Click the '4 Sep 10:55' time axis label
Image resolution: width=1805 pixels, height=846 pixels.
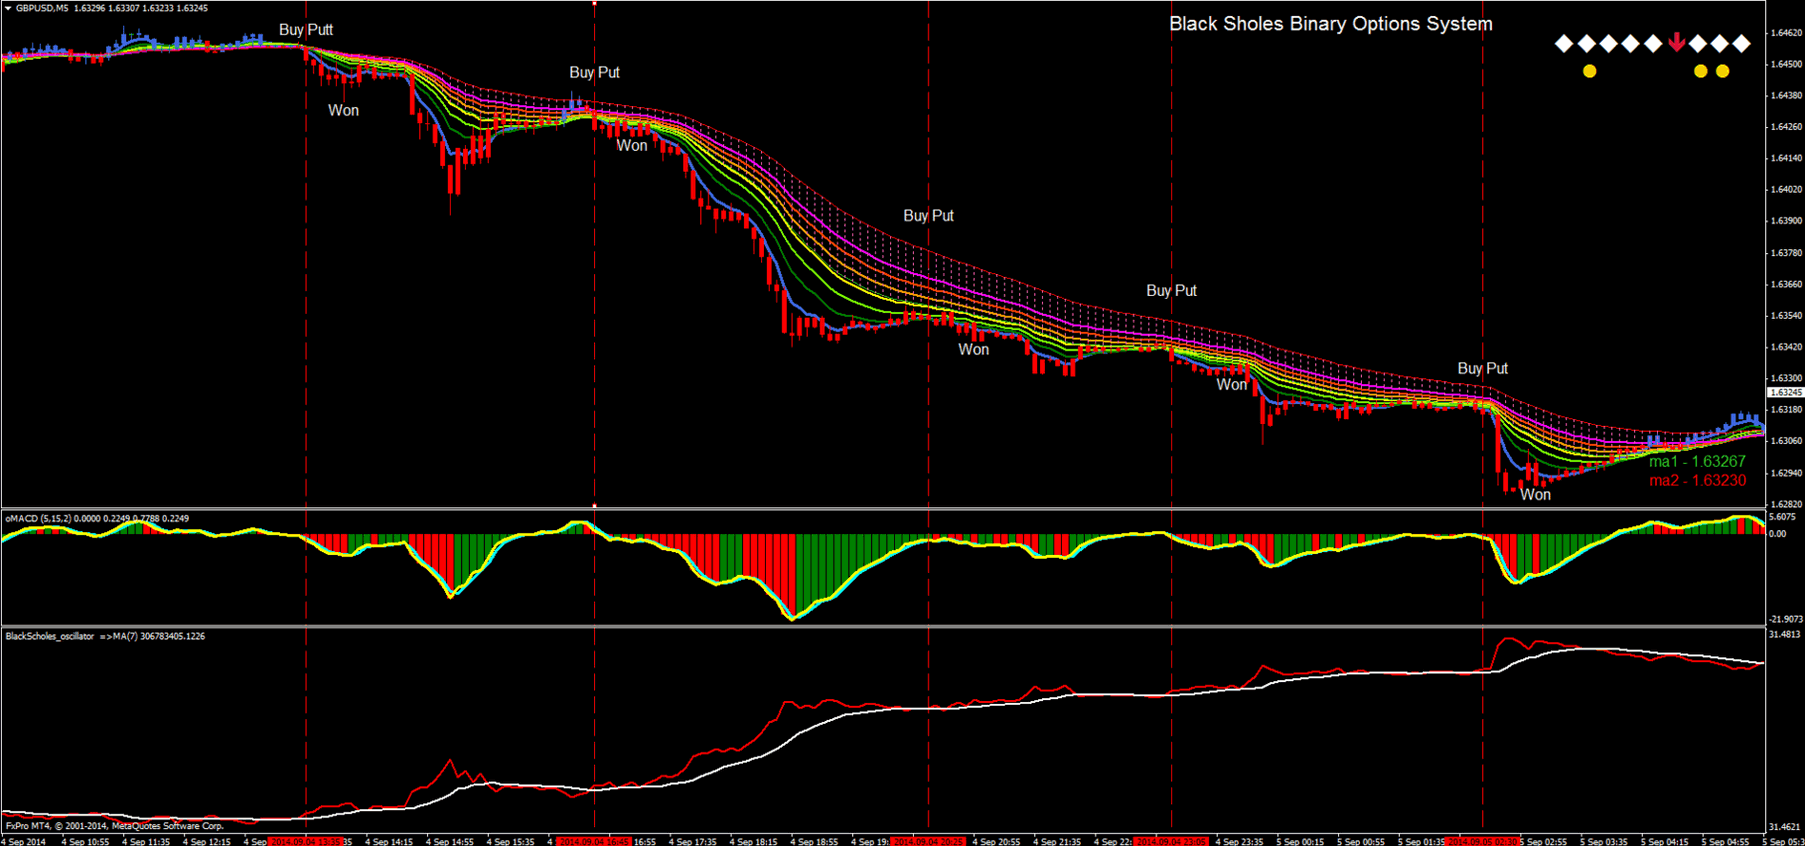click(x=85, y=841)
